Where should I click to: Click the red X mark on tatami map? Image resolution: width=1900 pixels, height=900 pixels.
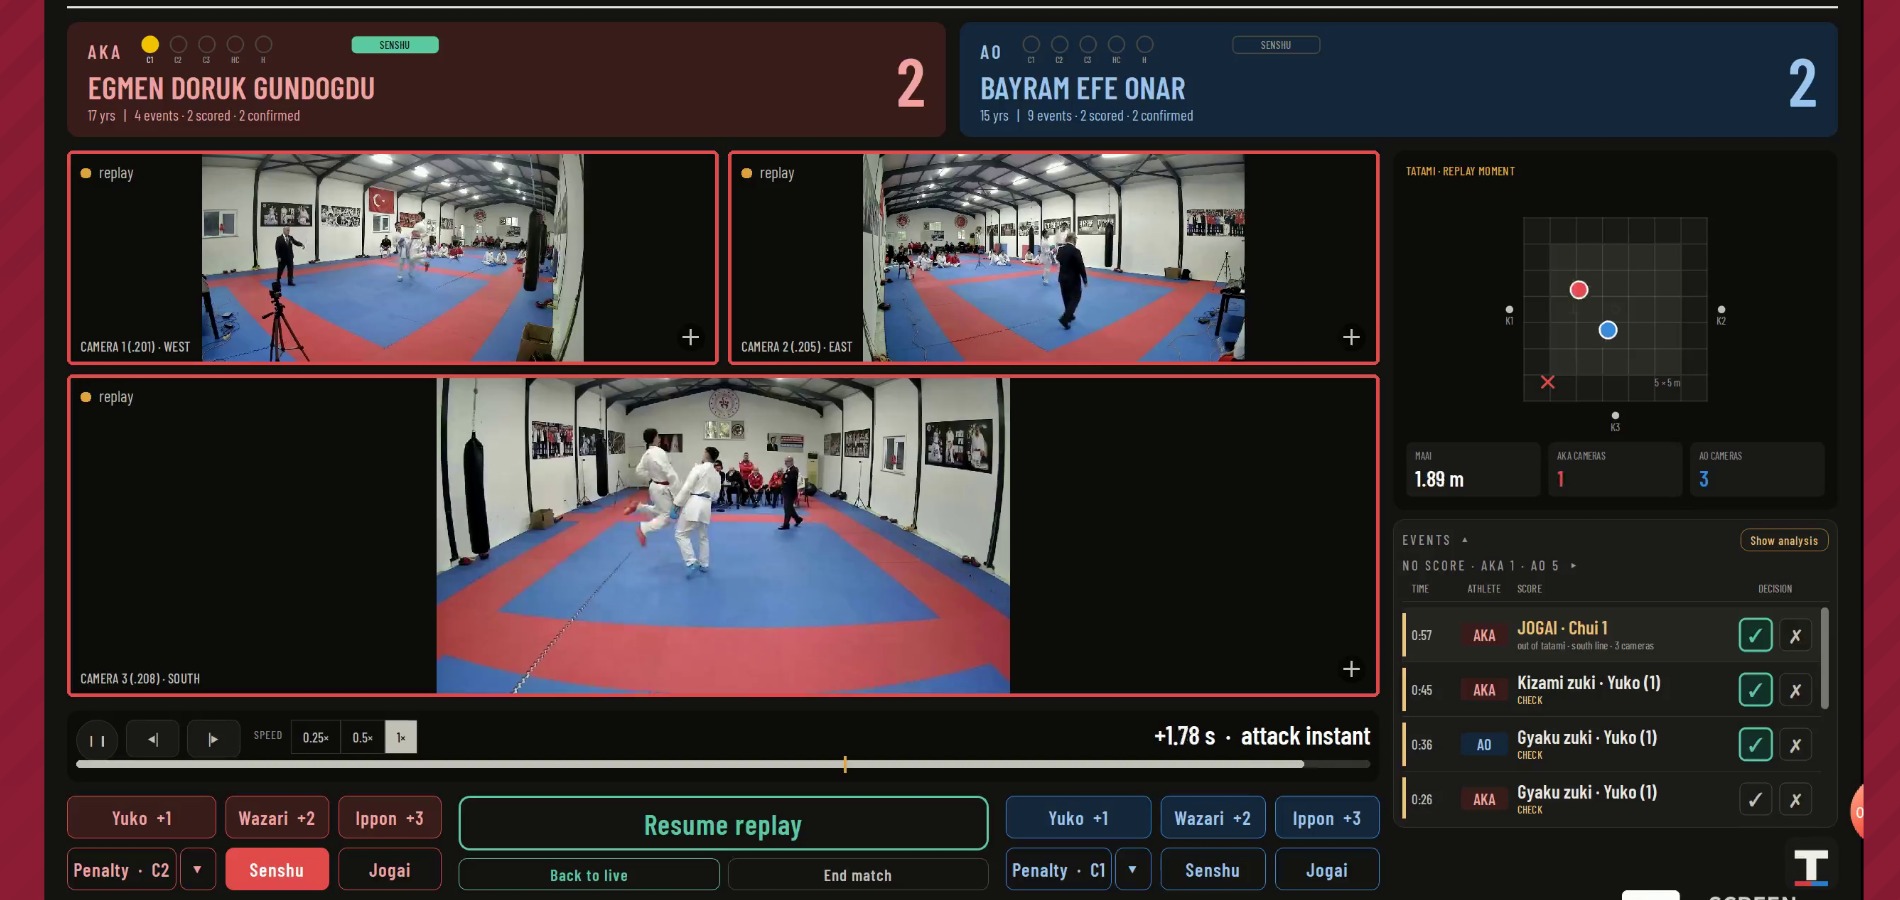coord(1548,382)
